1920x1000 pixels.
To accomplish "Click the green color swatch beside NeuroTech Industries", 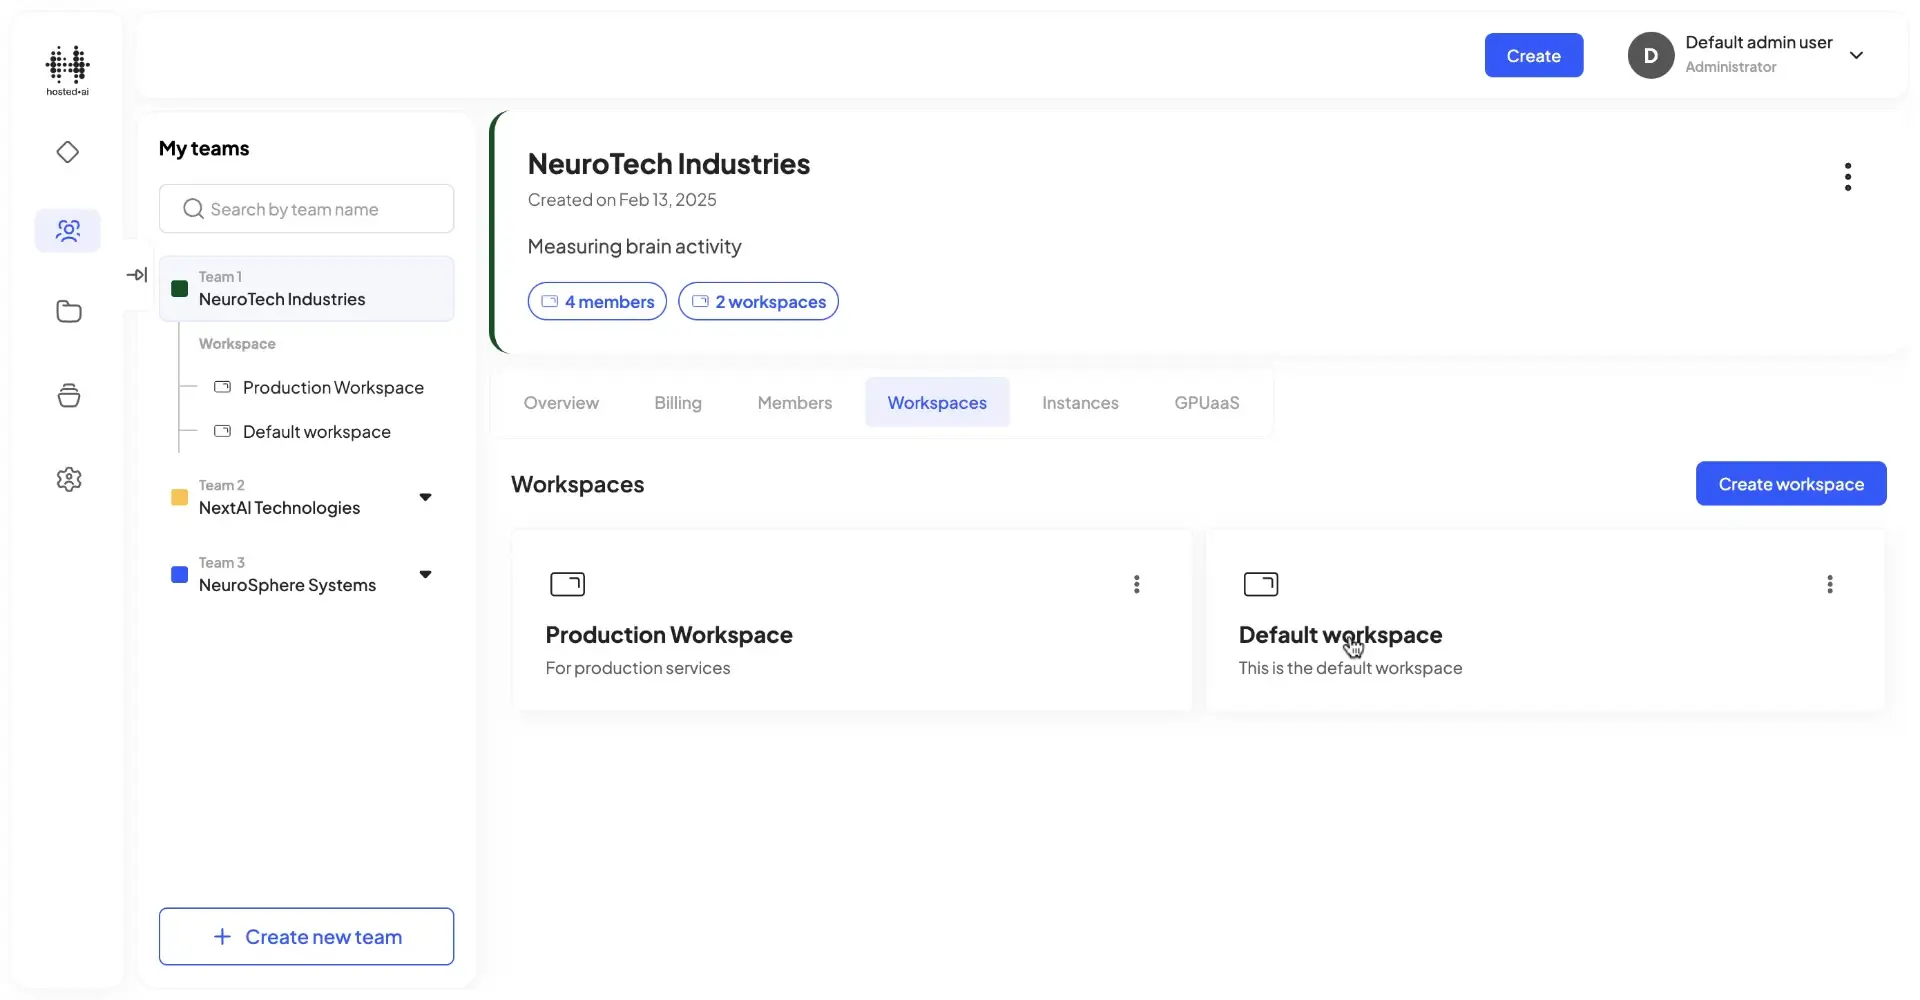I will tap(180, 289).
